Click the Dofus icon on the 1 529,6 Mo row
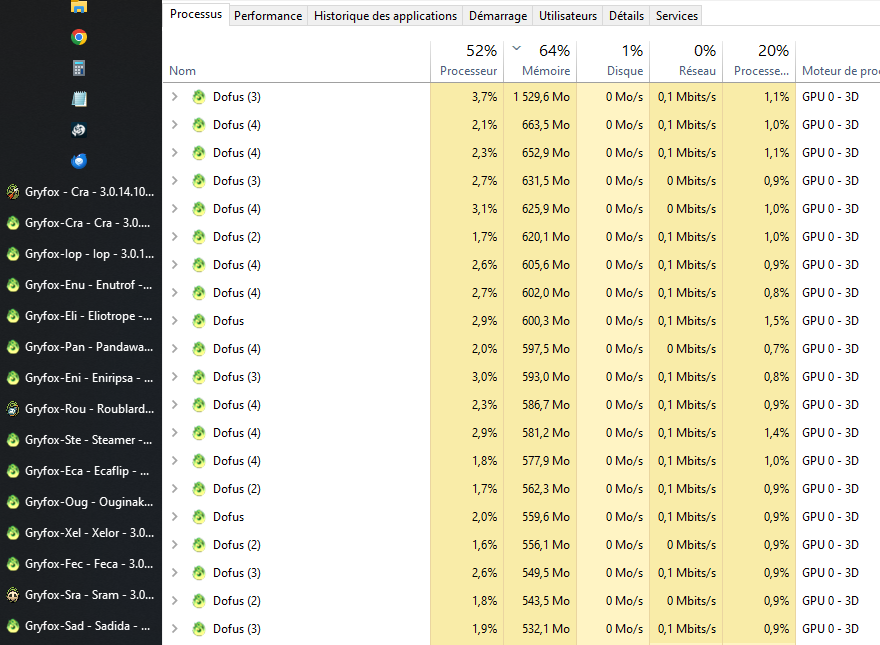The width and height of the screenshot is (880, 645). tap(199, 97)
